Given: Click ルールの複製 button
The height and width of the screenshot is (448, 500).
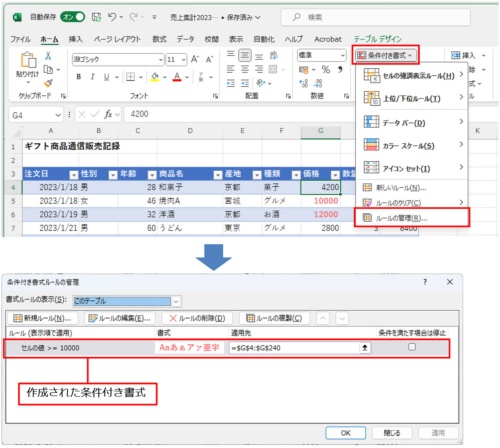Looking at the screenshot, I should coord(274,318).
